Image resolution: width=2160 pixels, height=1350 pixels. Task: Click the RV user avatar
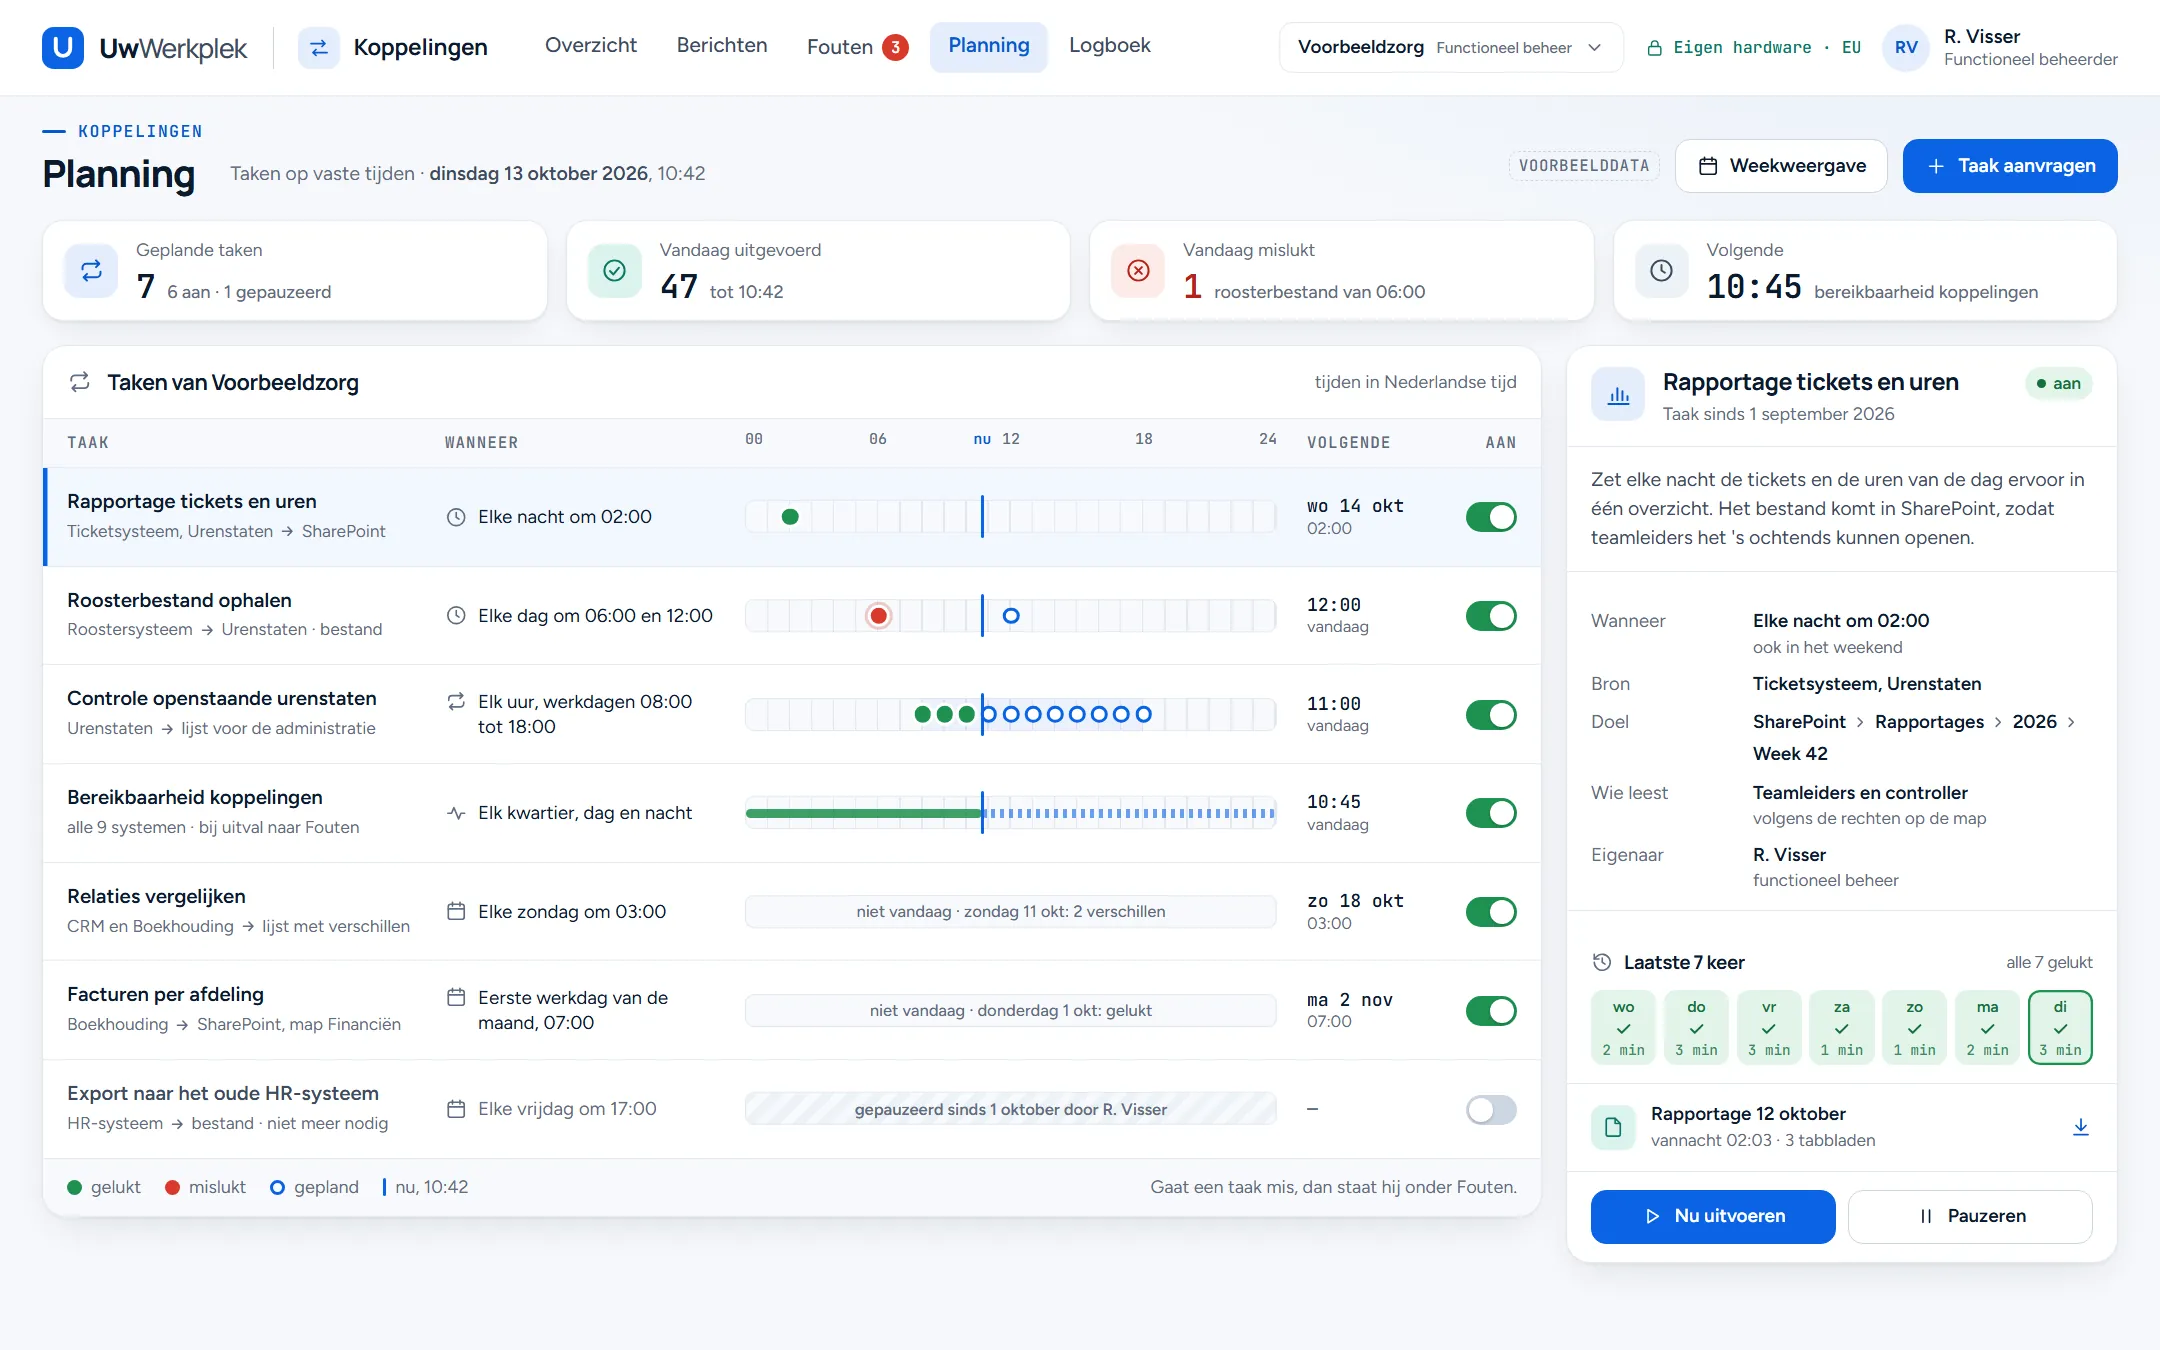pyautogui.click(x=1906, y=47)
